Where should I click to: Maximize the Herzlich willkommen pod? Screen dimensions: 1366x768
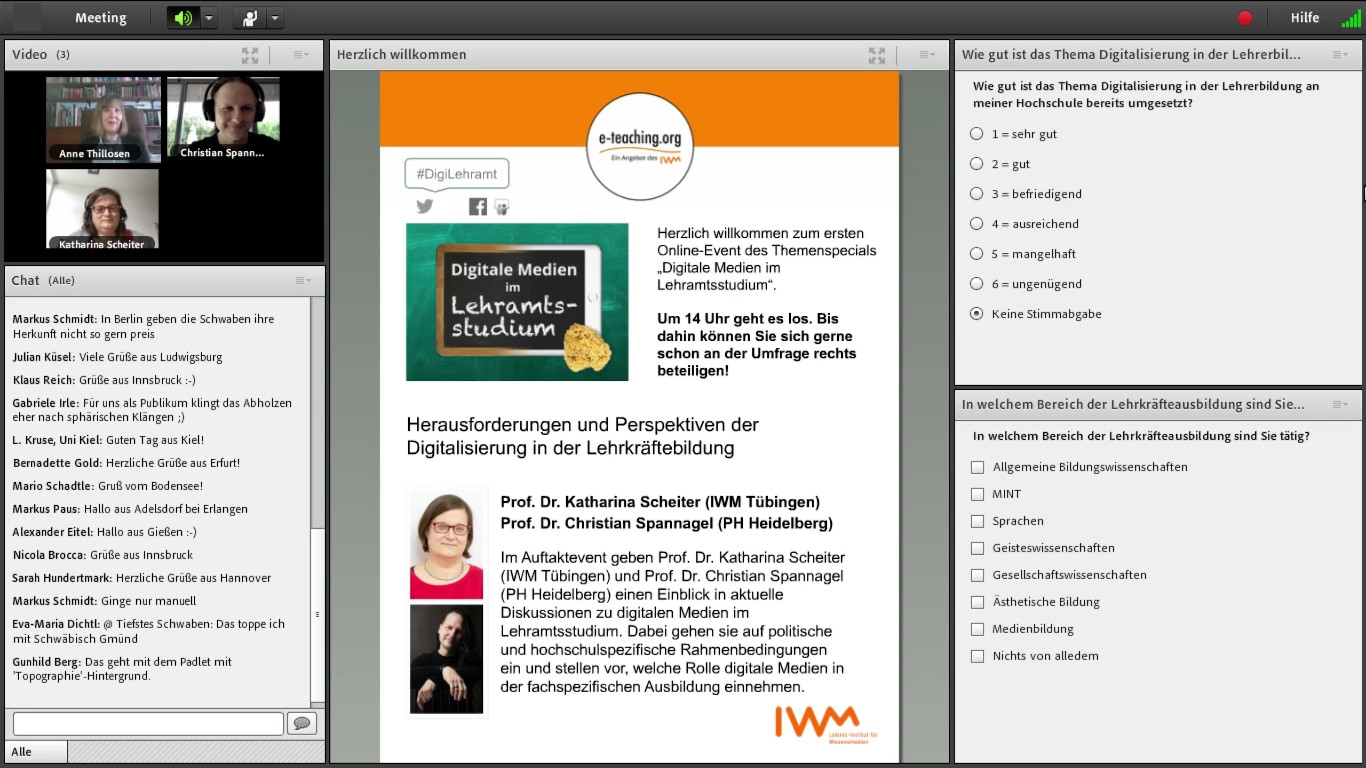click(877, 55)
